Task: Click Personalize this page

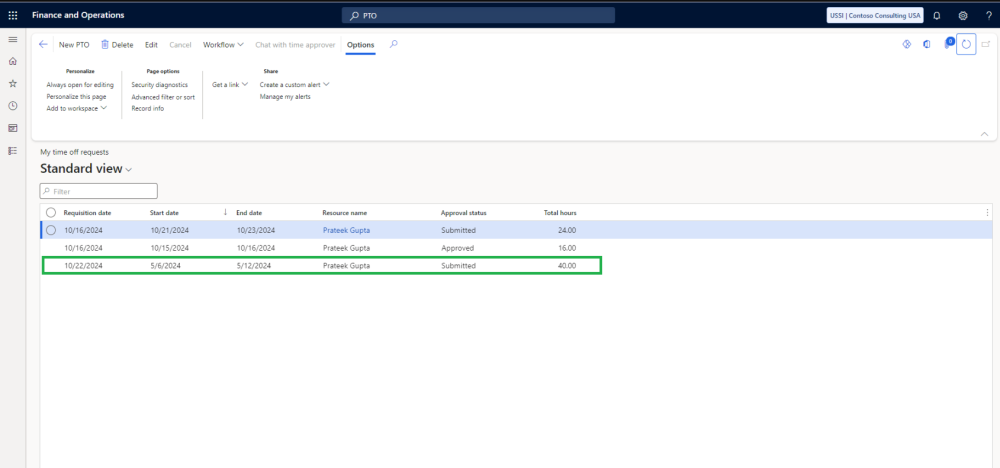Action: 76,96
